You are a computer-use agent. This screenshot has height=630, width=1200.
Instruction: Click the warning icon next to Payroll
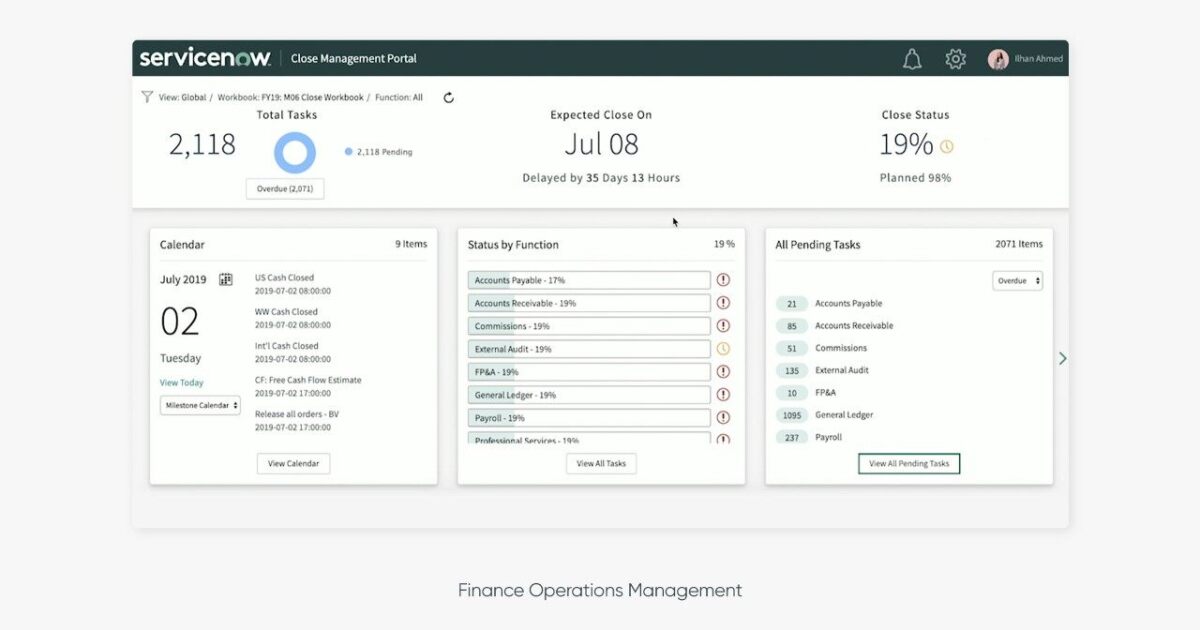tap(722, 417)
